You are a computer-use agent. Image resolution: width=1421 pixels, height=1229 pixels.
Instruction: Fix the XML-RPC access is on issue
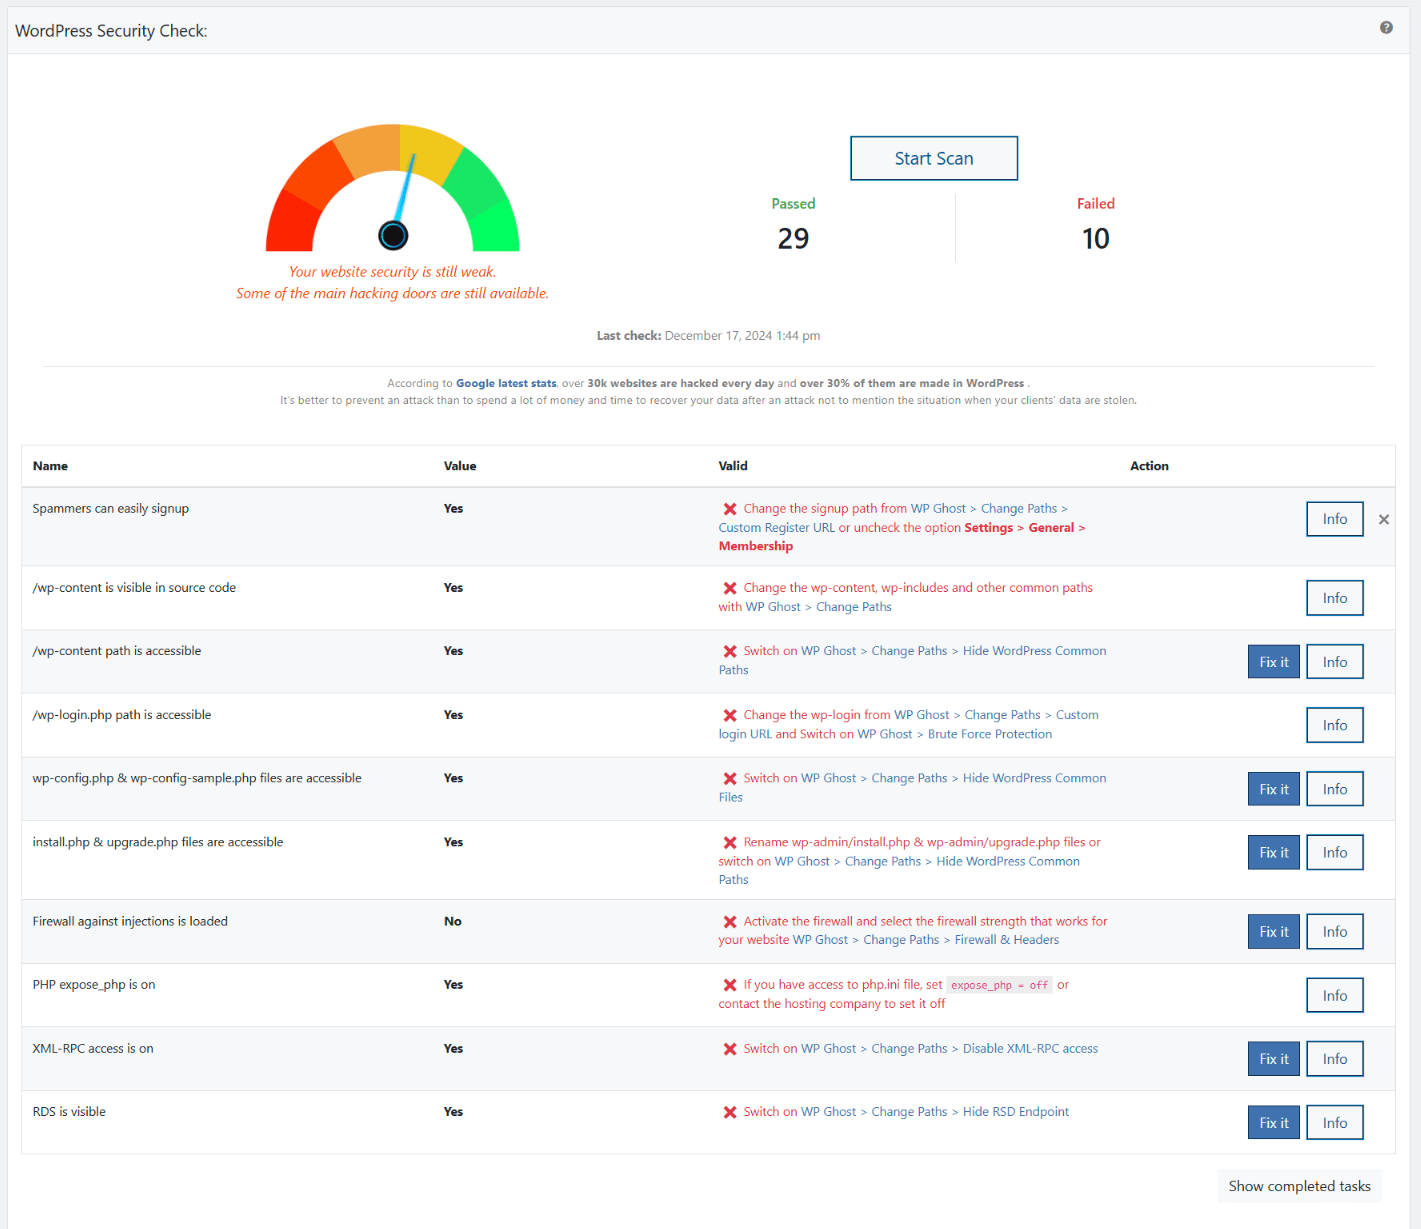(1273, 1059)
